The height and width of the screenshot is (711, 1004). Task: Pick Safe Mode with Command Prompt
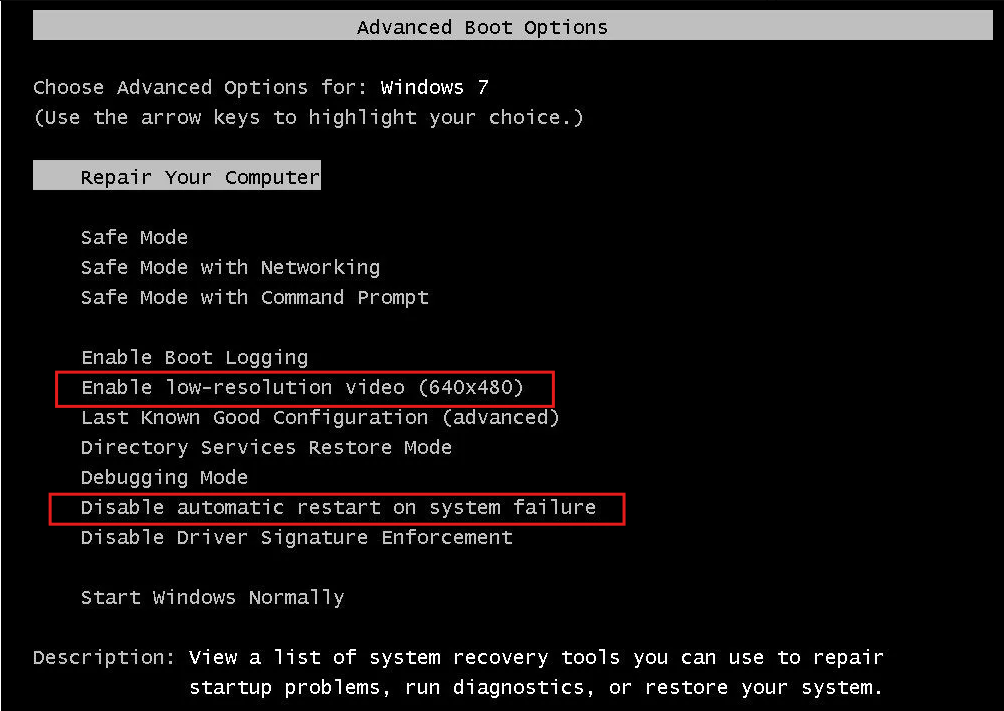click(x=255, y=297)
